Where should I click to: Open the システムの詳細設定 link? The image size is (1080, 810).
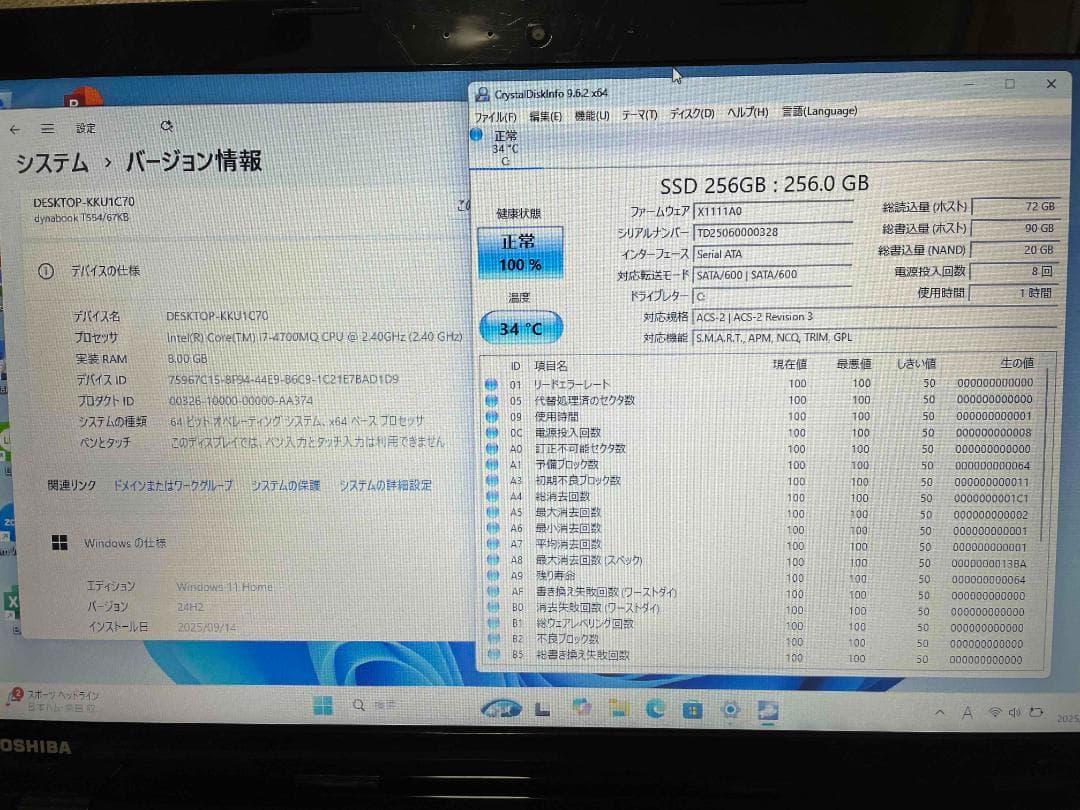[384, 484]
